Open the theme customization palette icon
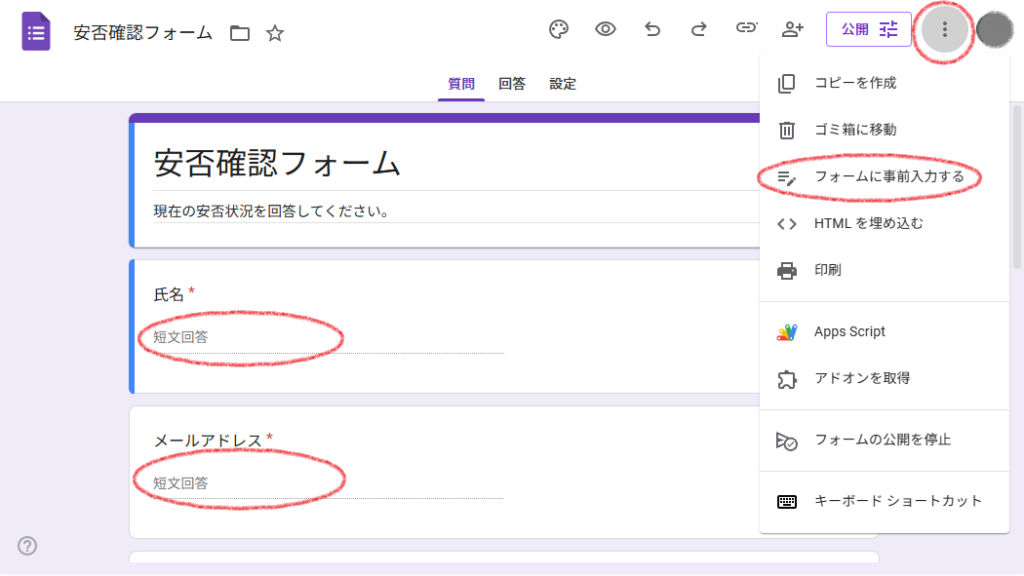The height and width of the screenshot is (576, 1024). click(x=559, y=29)
